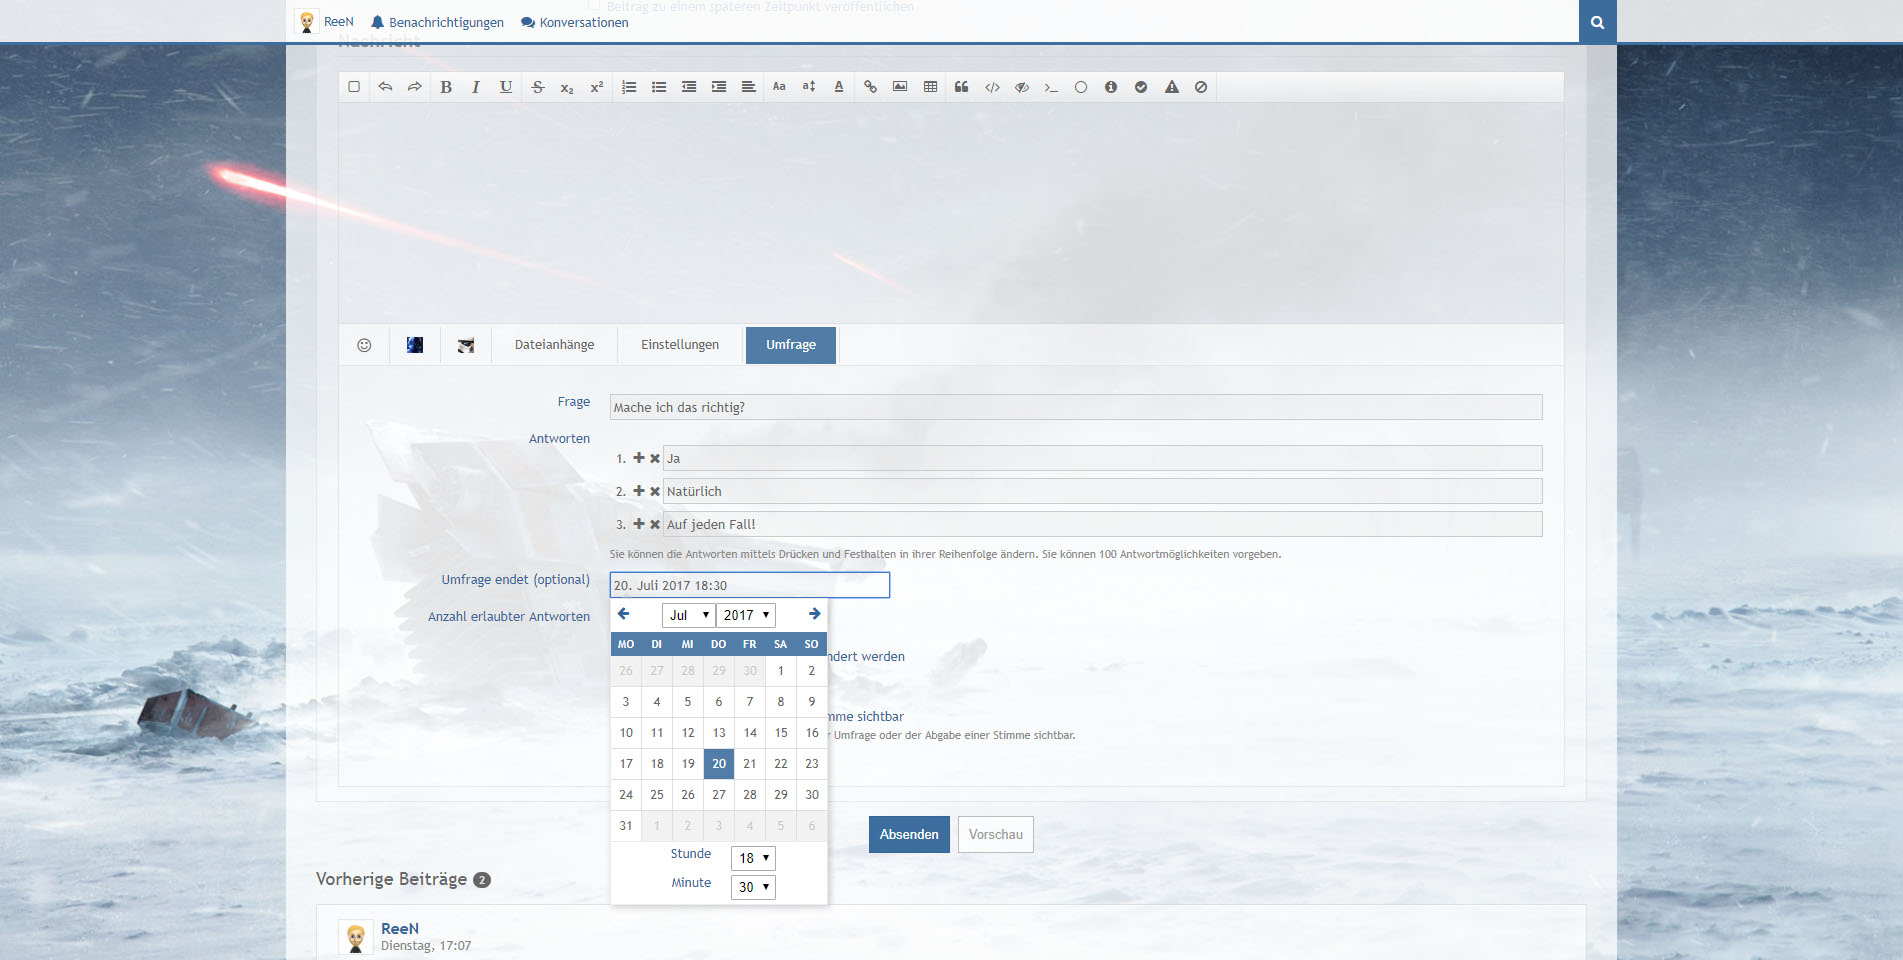Insert a table

pyautogui.click(x=931, y=87)
